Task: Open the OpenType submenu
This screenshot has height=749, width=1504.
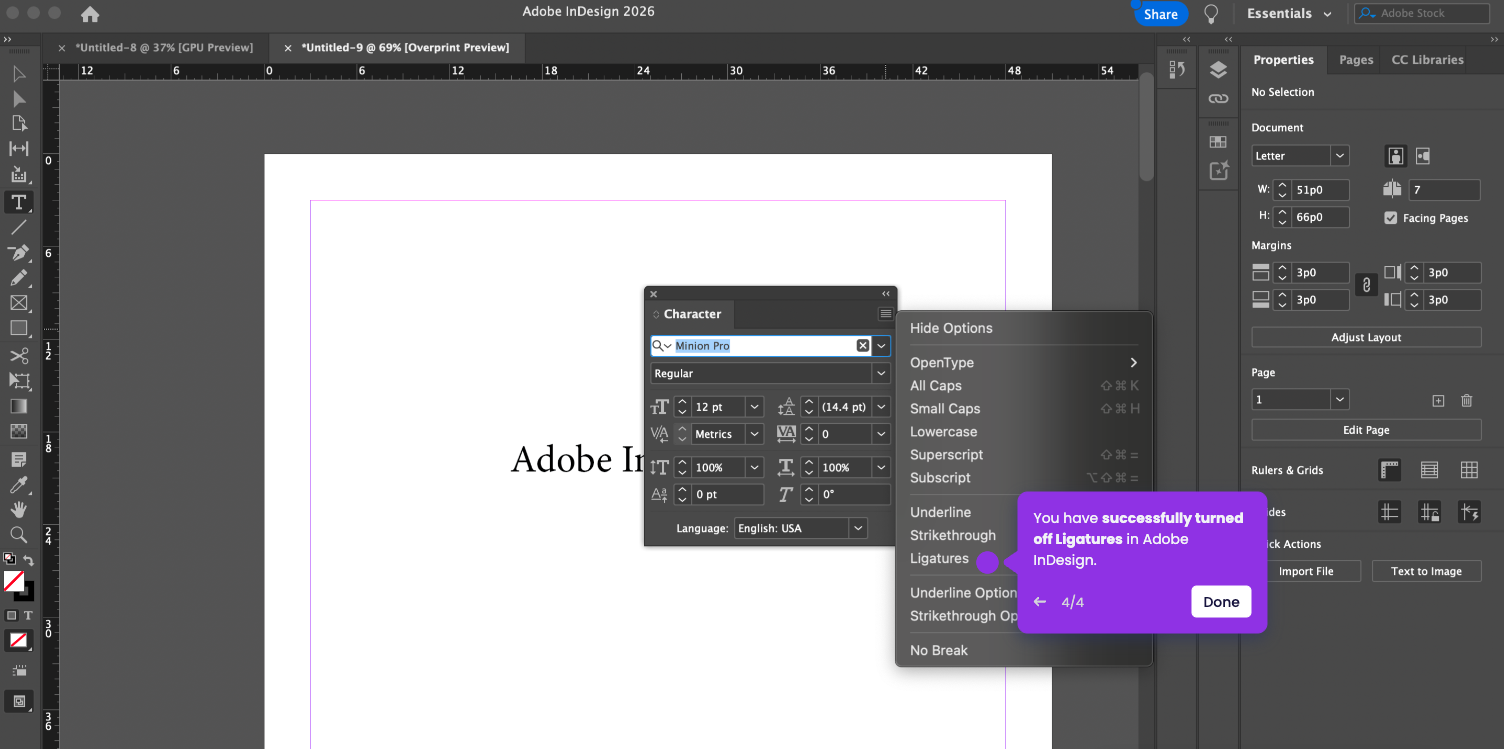Action: (x=1024, y=363)
